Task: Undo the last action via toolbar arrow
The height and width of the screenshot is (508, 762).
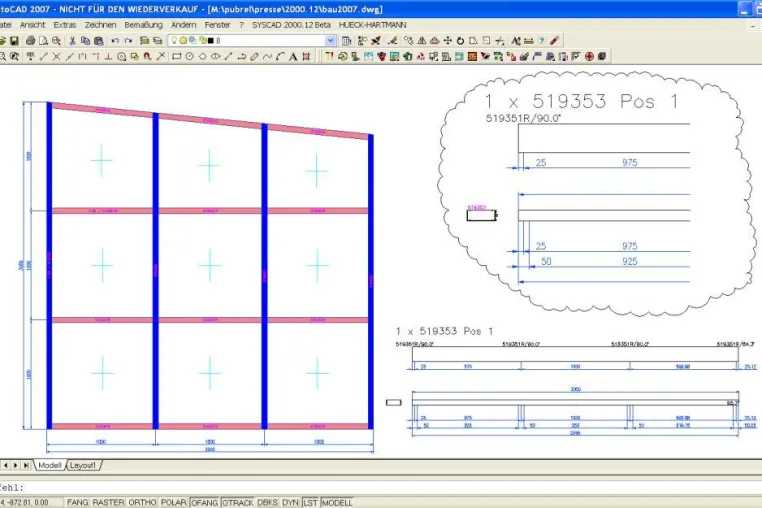Action: (115, 41)
